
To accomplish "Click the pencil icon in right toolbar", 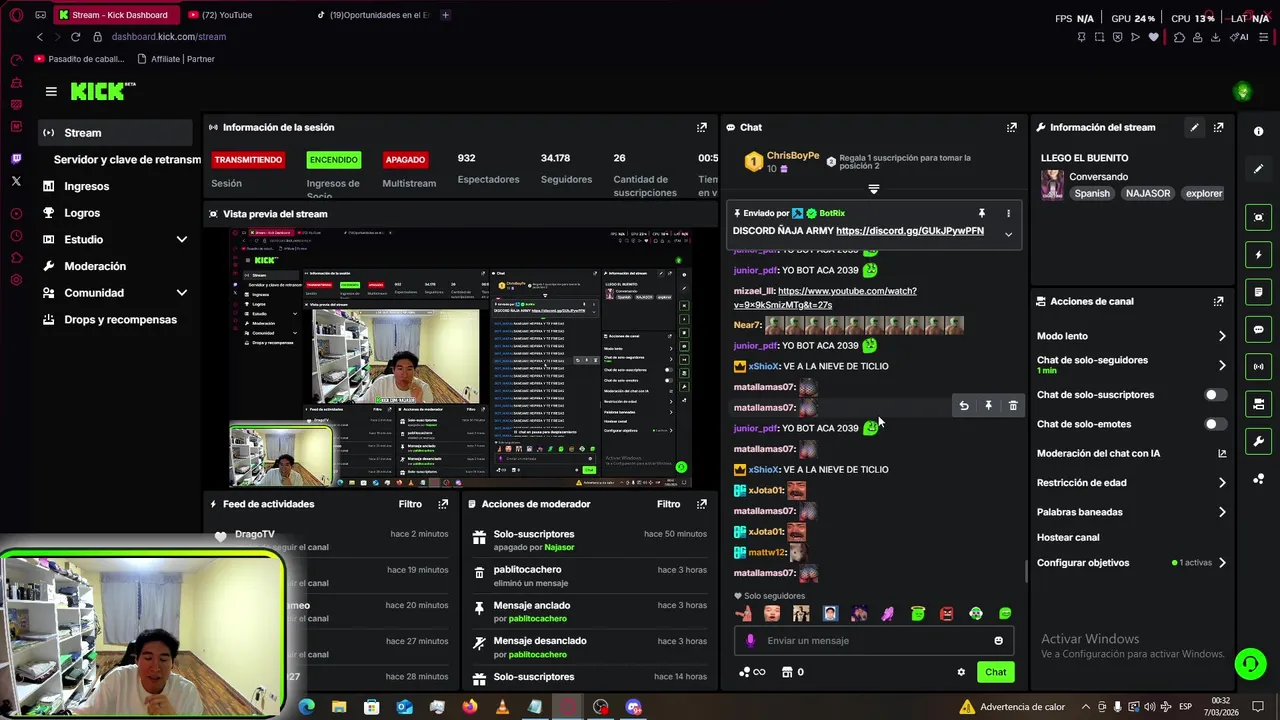I will coord(1258,169).
